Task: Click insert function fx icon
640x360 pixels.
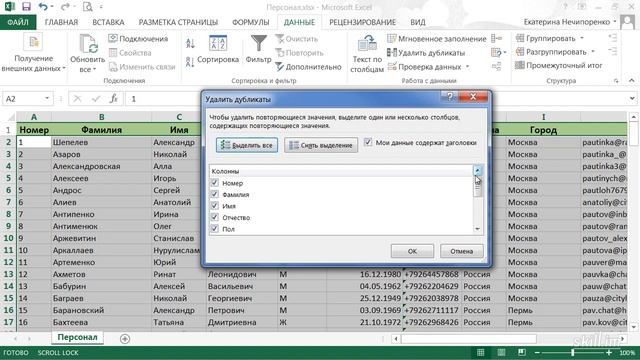Action: click(113, 98)
